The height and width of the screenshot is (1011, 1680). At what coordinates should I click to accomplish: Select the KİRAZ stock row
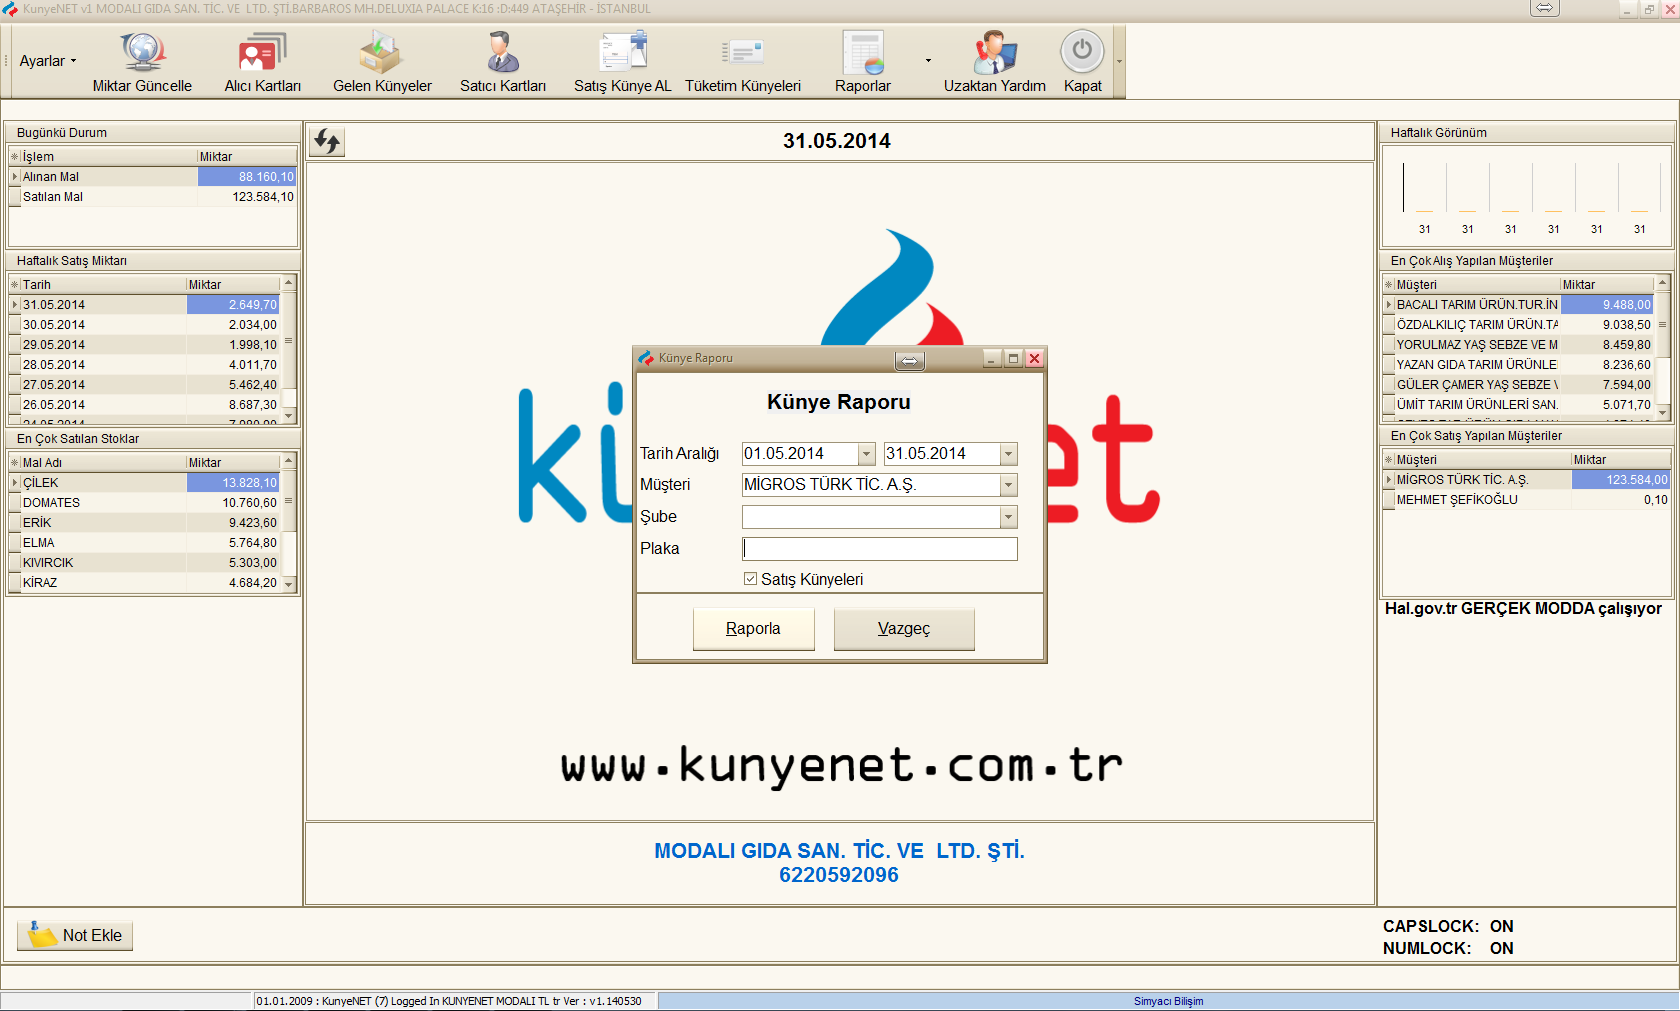(145, 583)
